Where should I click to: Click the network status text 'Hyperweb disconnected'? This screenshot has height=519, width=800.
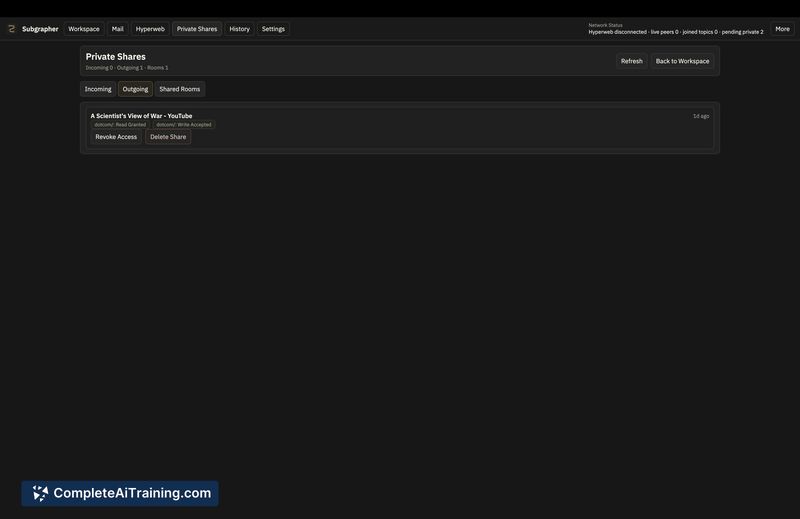pyautogui.click(x=617, y=32)
